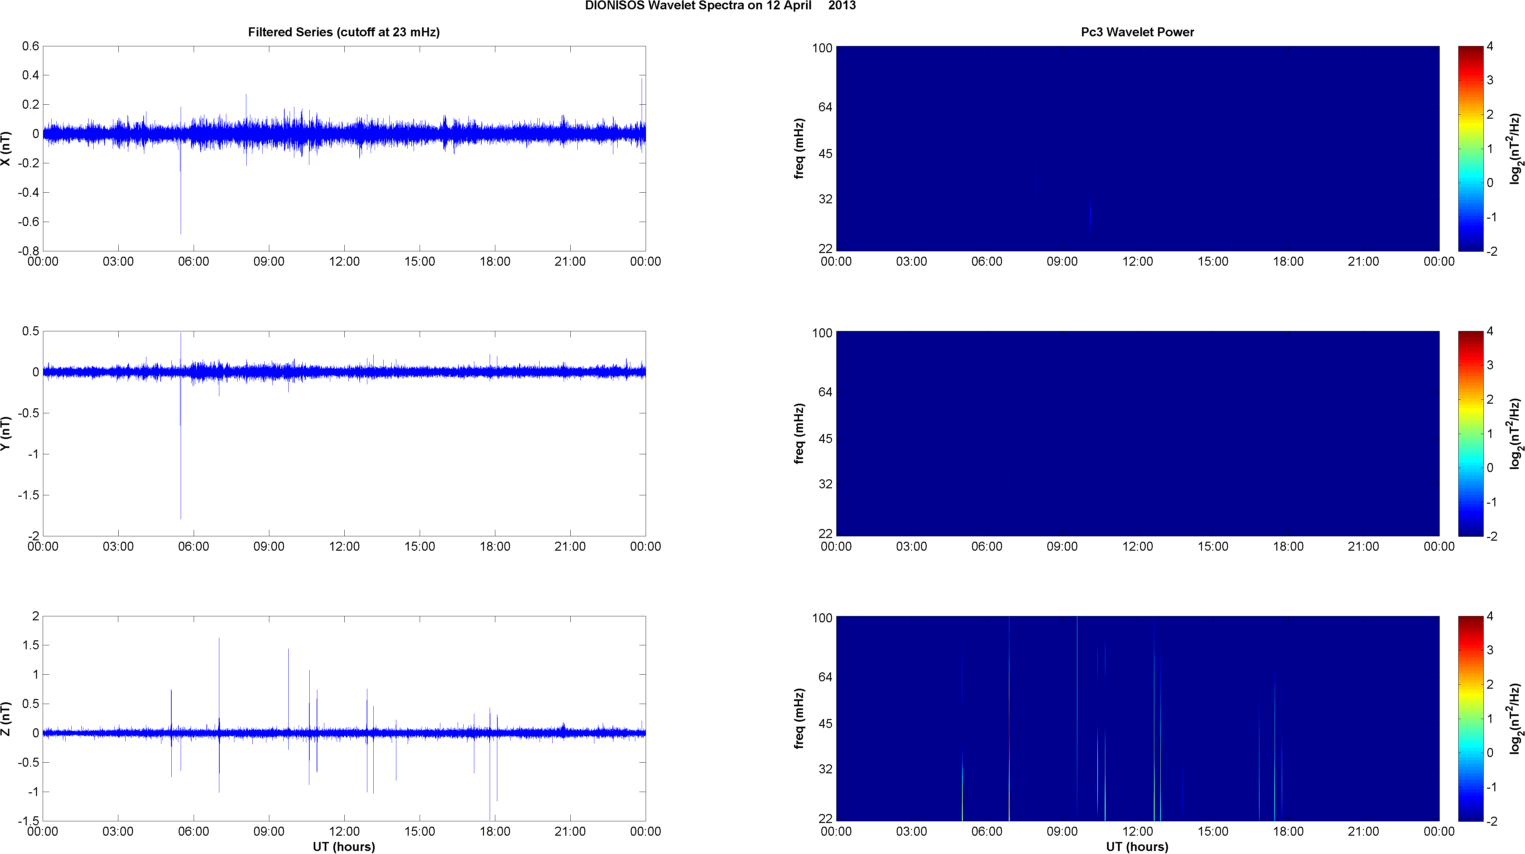Click the colorbar beside the middle wavelet plot

click(x=1470, y=433)
